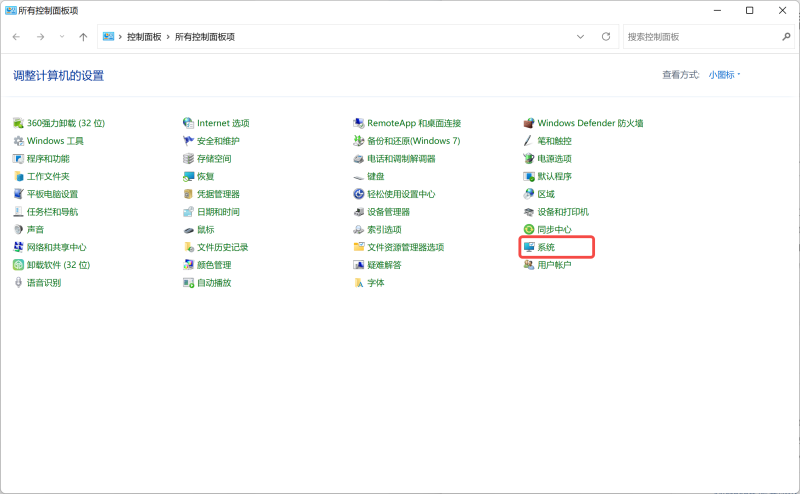800x494 pixels.
Task: Open the 凭据管理器 icon
Action: tap(188, 194)
